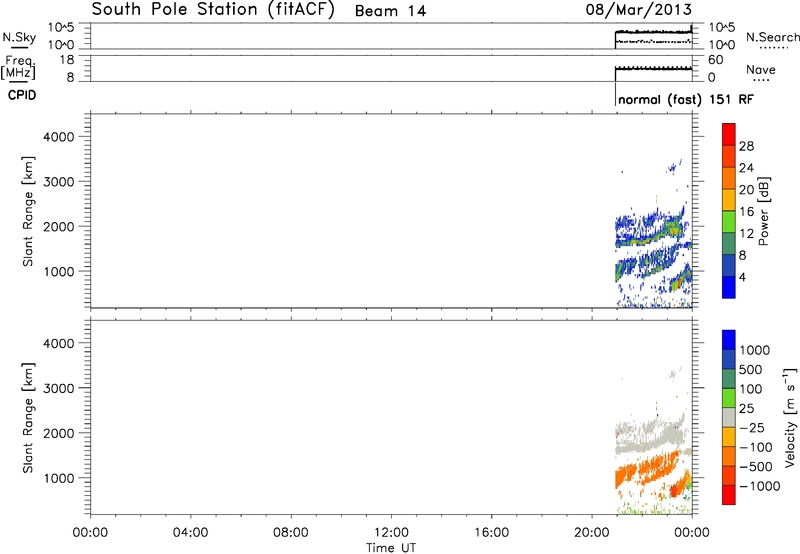Select the N.Sky legend label
The height and width of the screenshot is (554, 800).
tap(19, 38)
